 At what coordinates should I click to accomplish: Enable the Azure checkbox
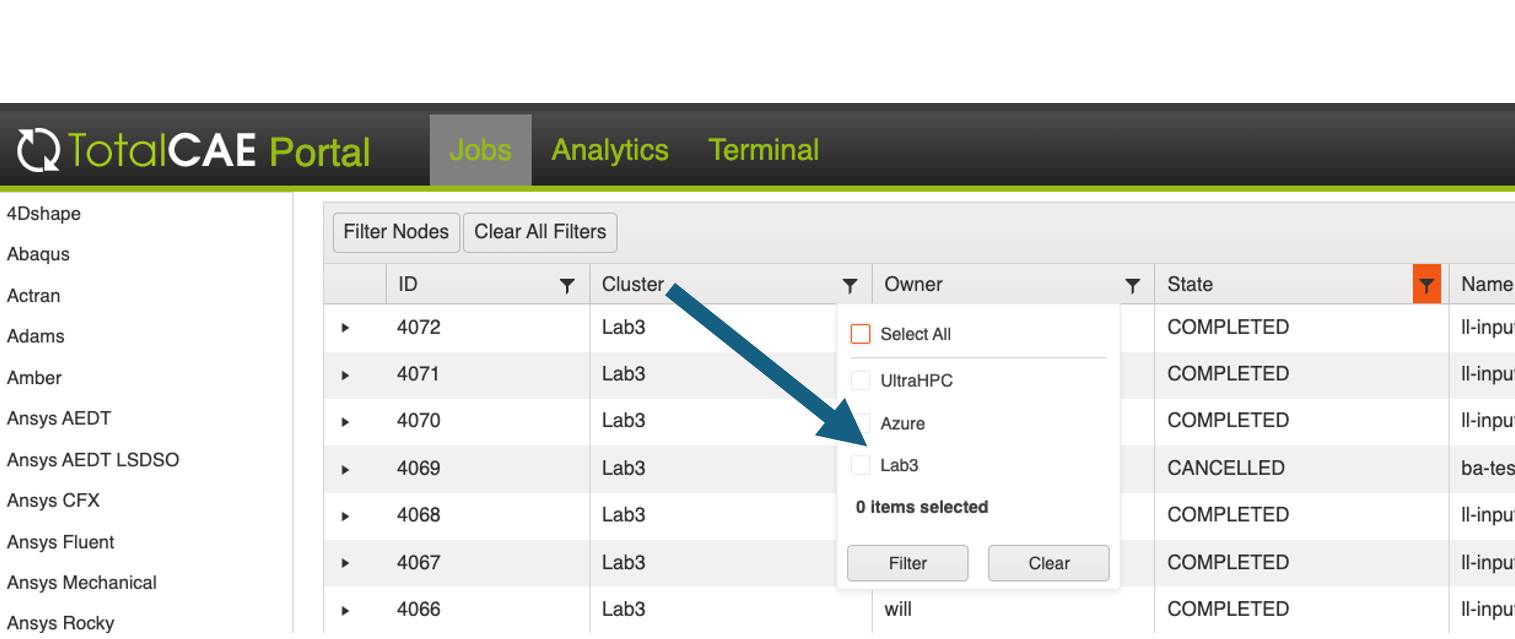(860, 423)
